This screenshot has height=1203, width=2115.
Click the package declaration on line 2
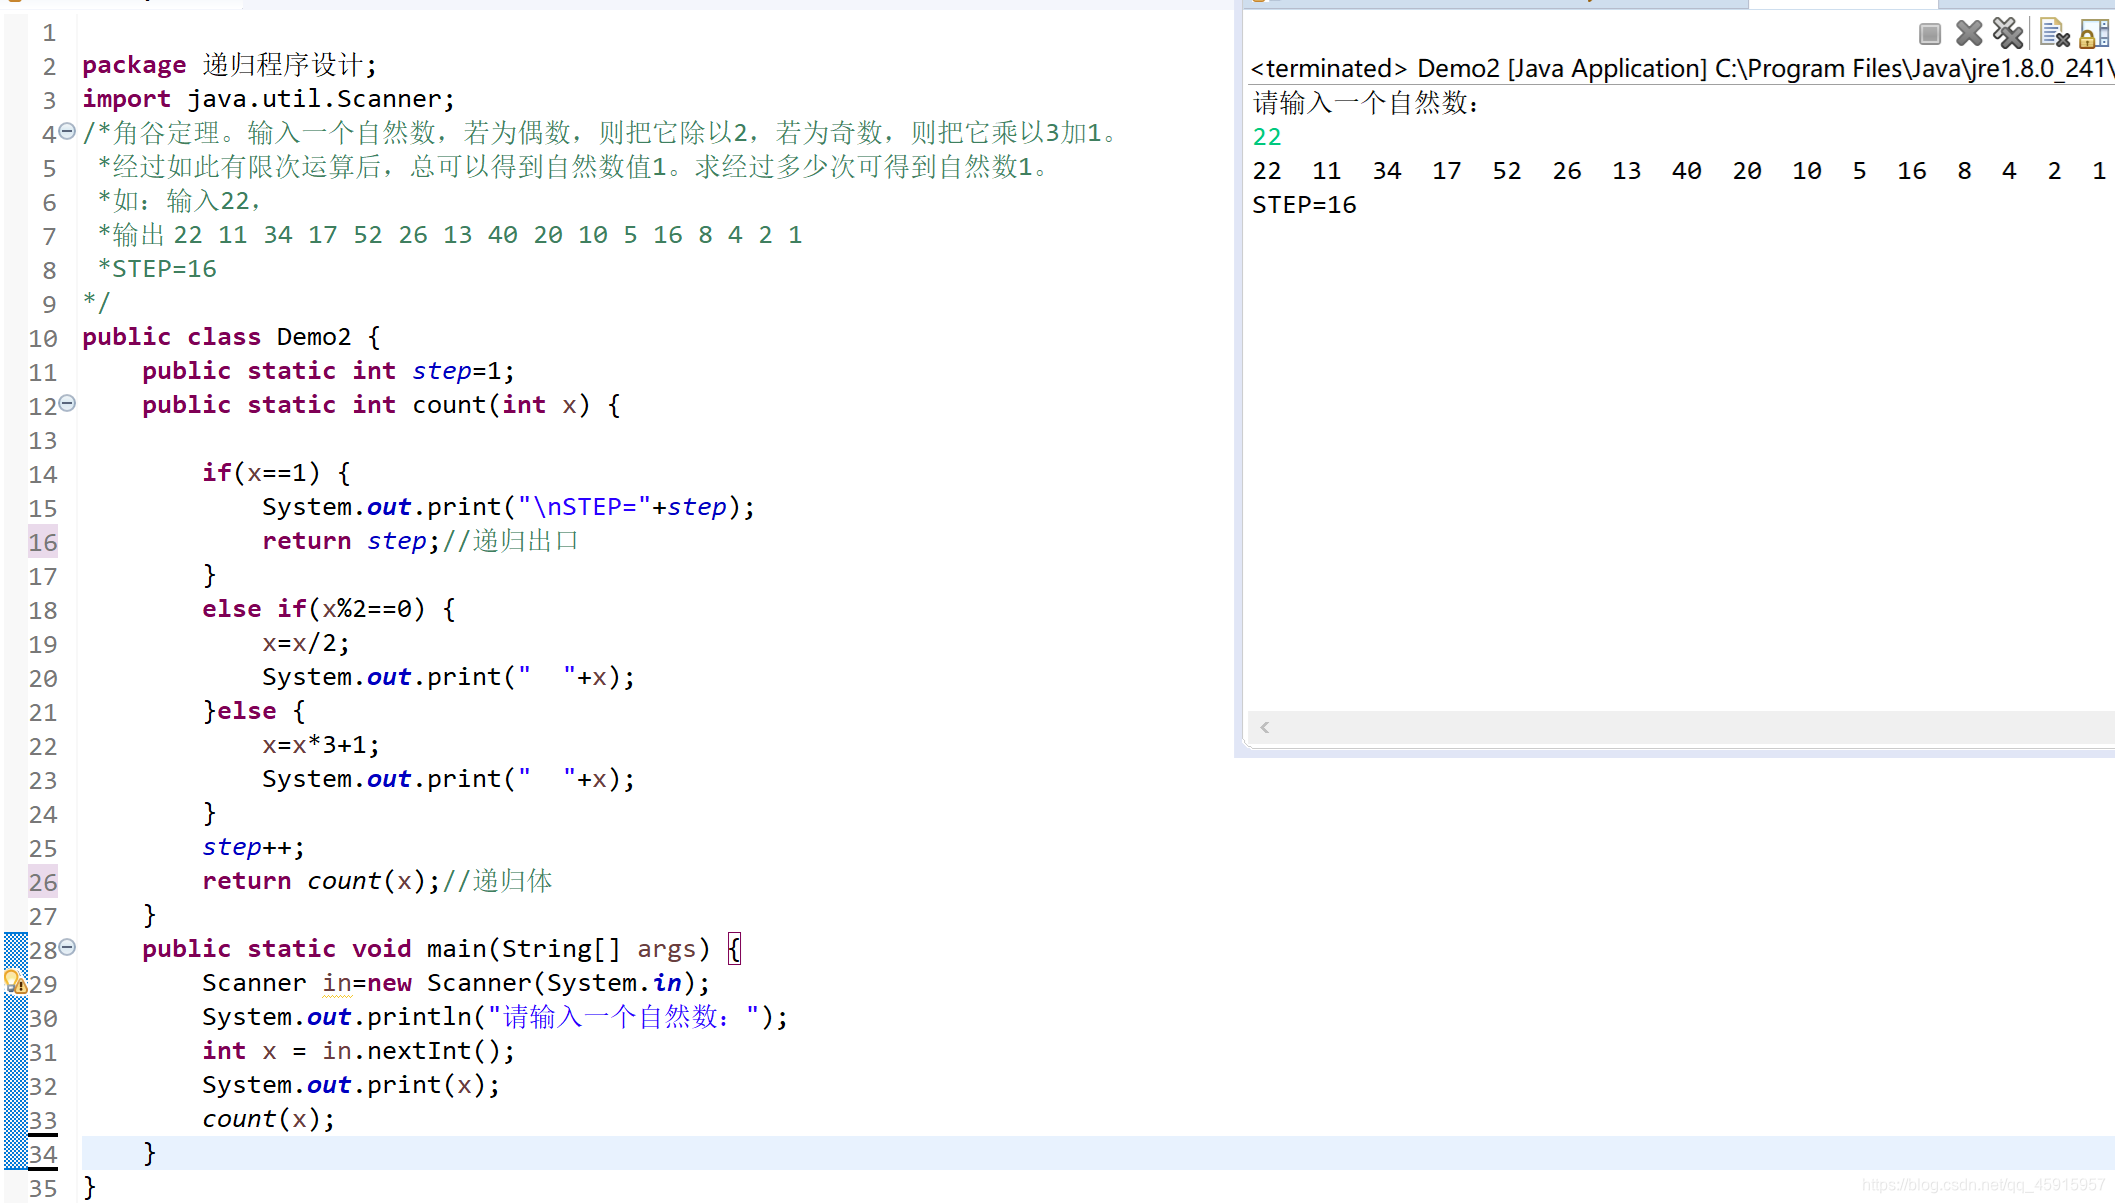(229, 65)
